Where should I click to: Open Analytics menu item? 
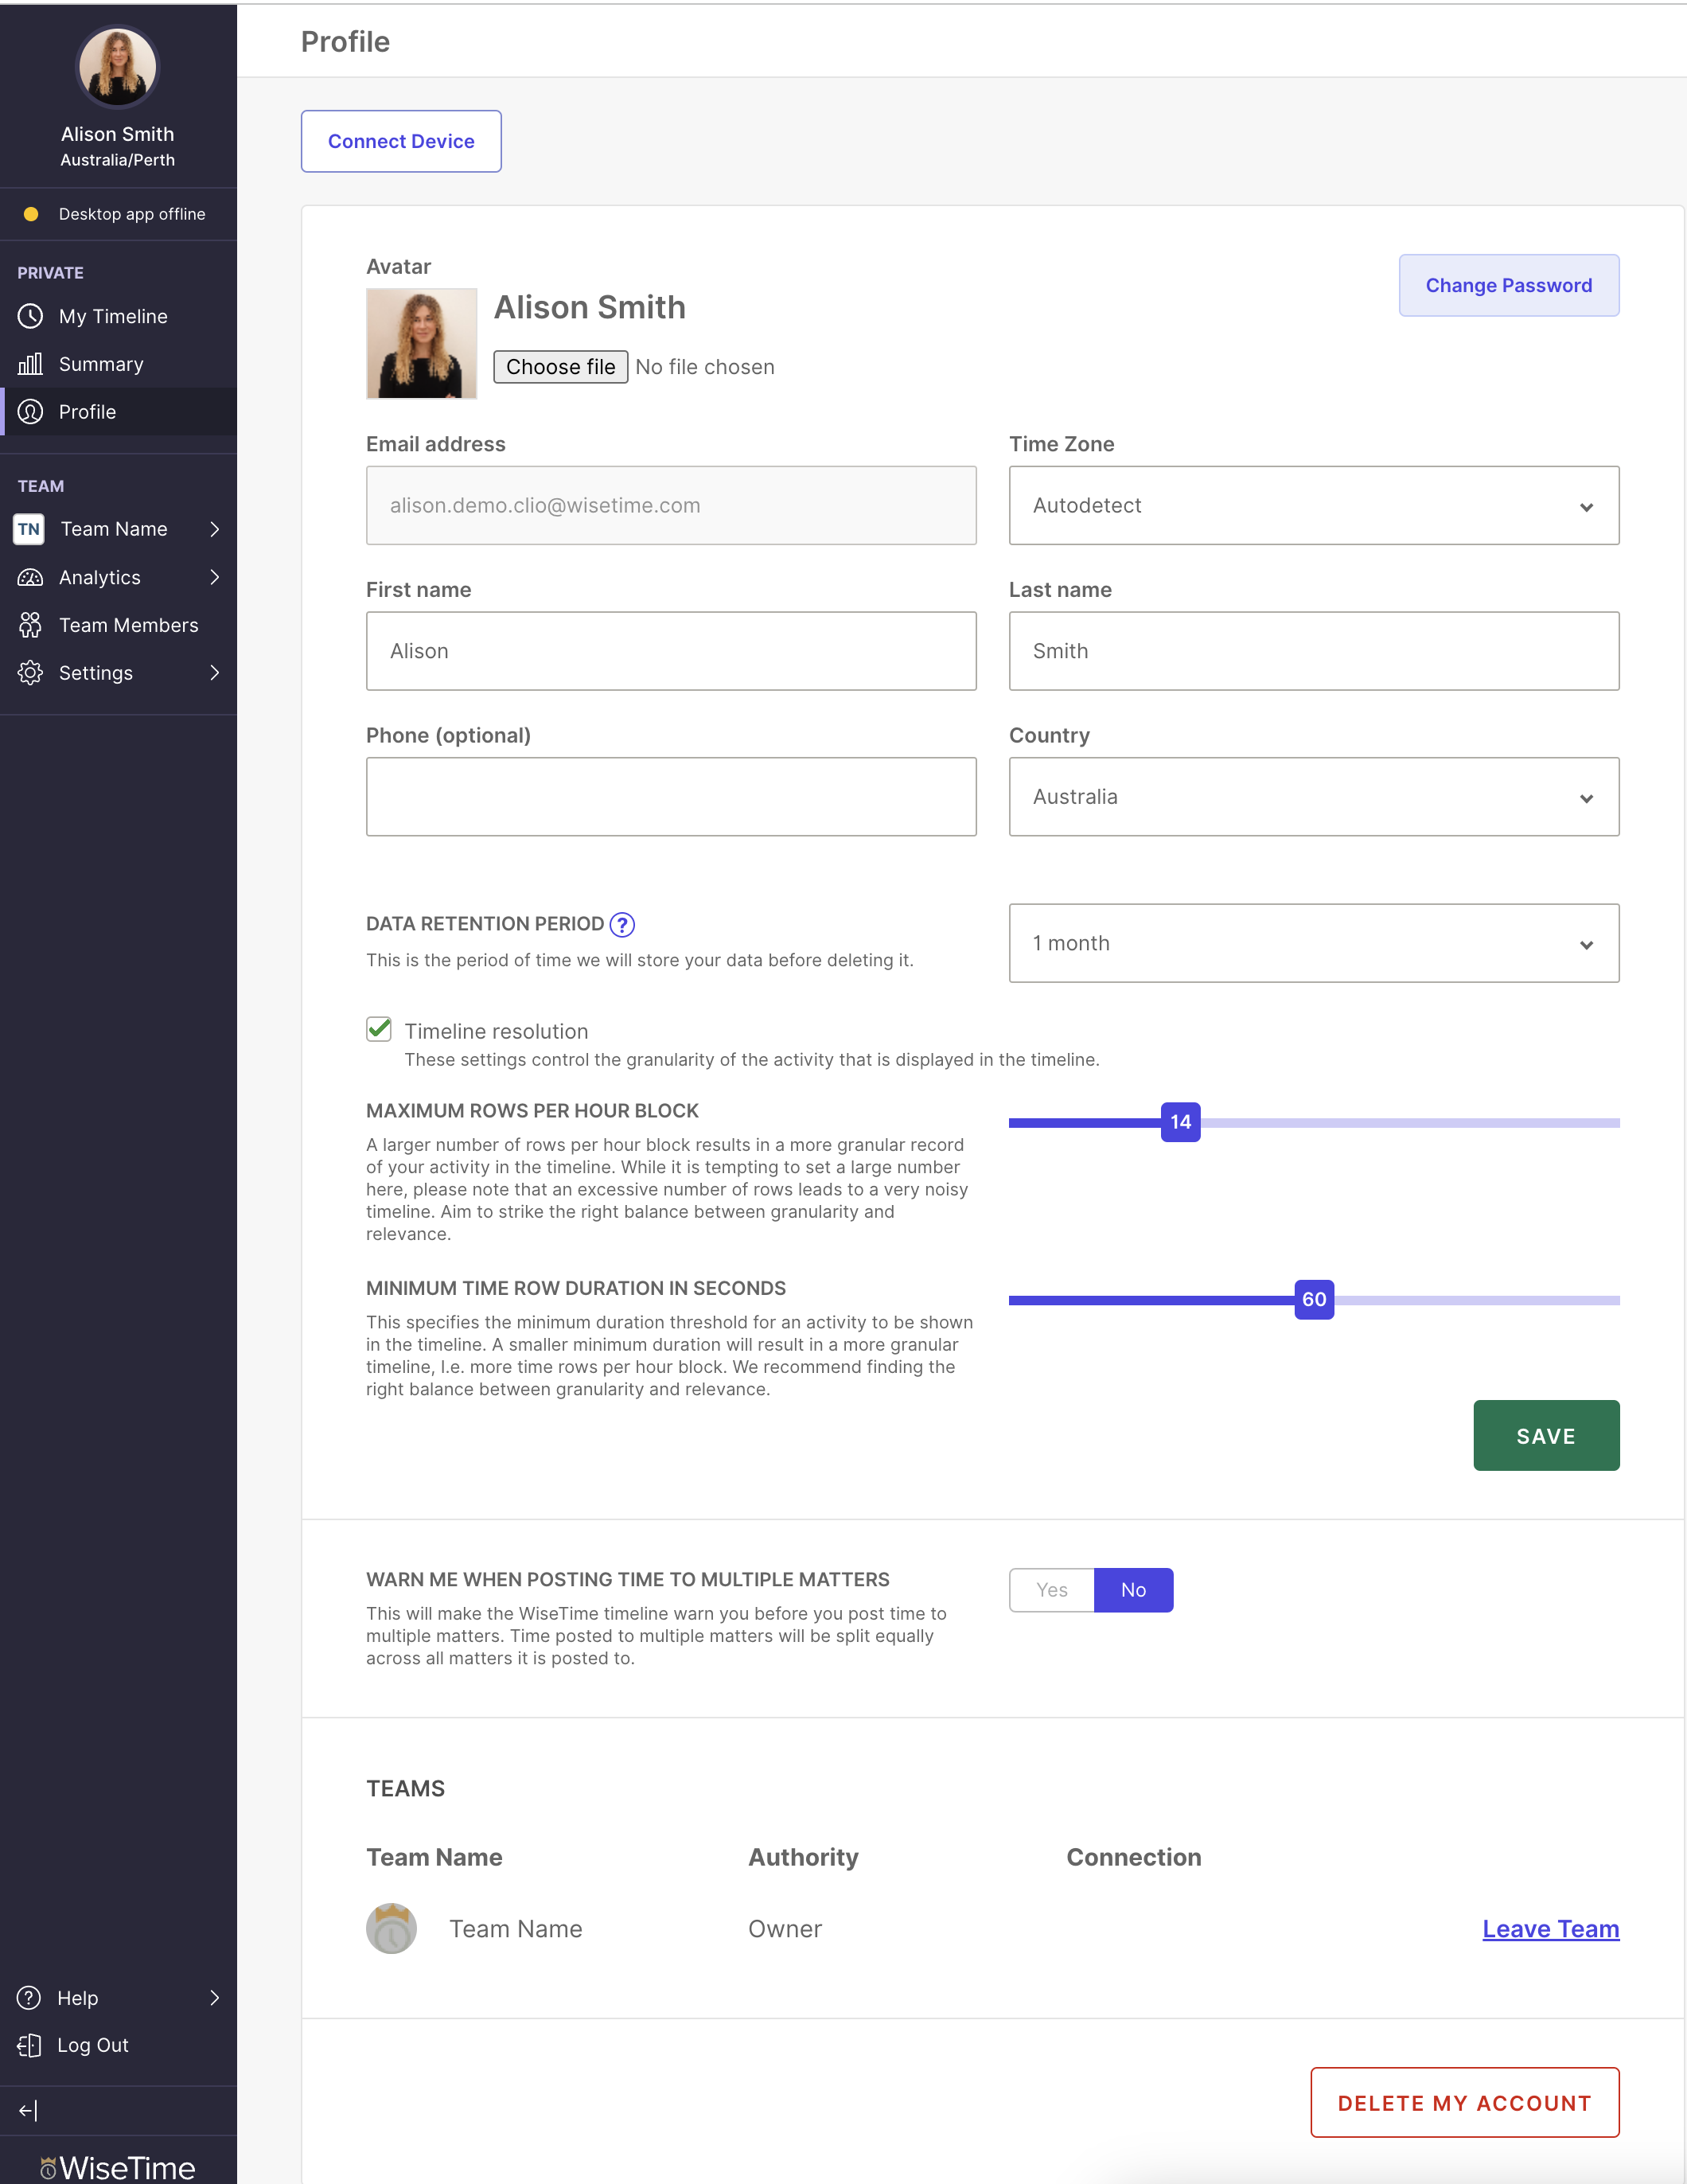118,577
